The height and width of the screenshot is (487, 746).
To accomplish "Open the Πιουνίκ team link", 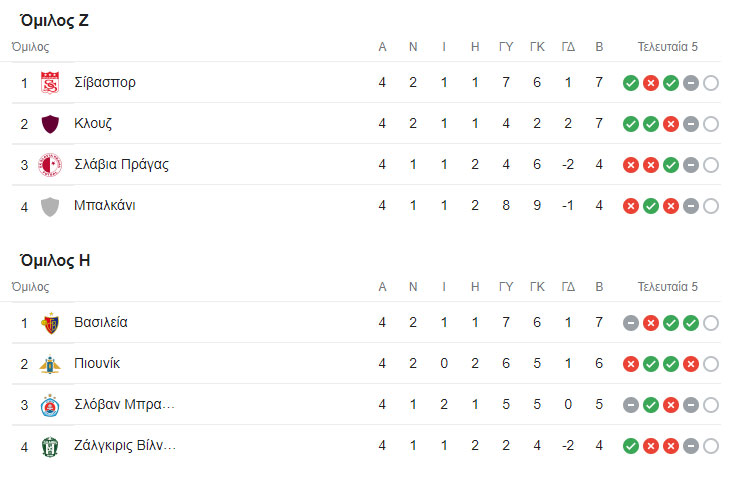I will [x=97, y=364].
